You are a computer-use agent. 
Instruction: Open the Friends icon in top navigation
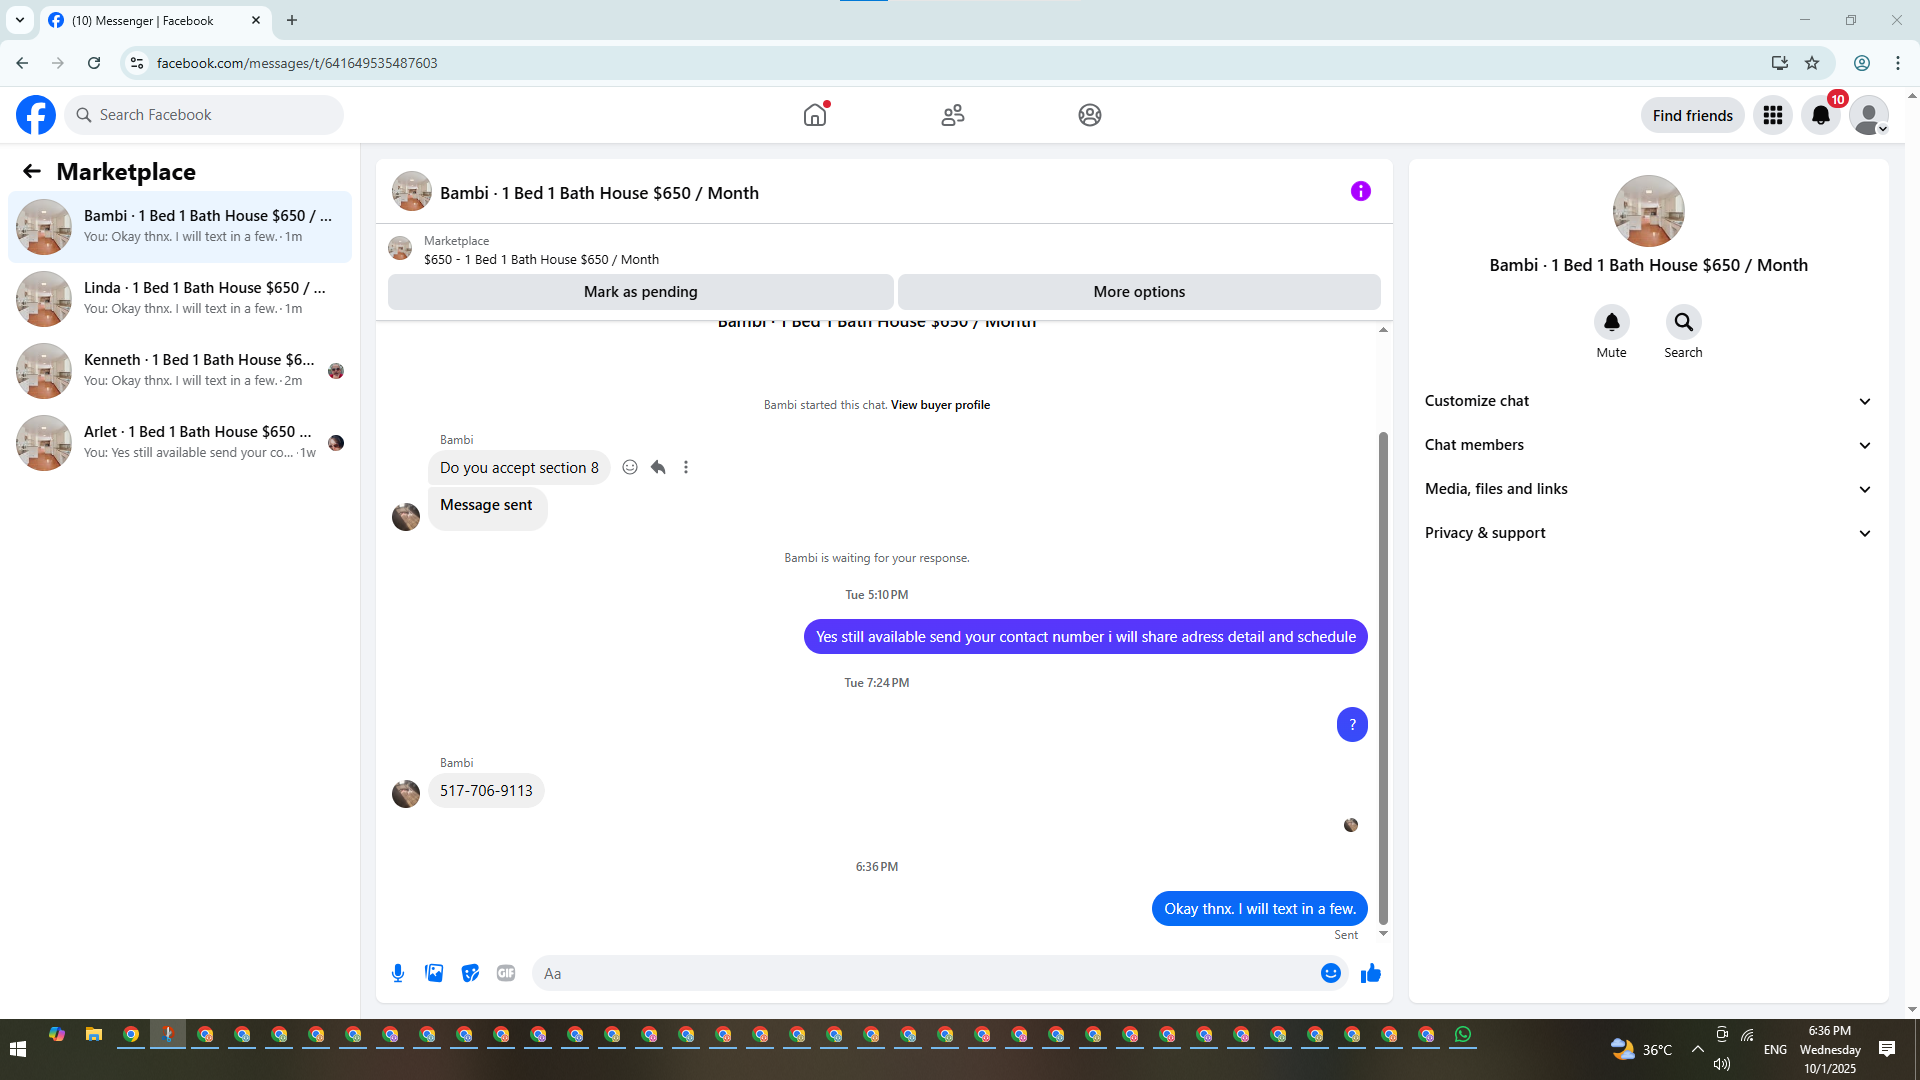953,115
